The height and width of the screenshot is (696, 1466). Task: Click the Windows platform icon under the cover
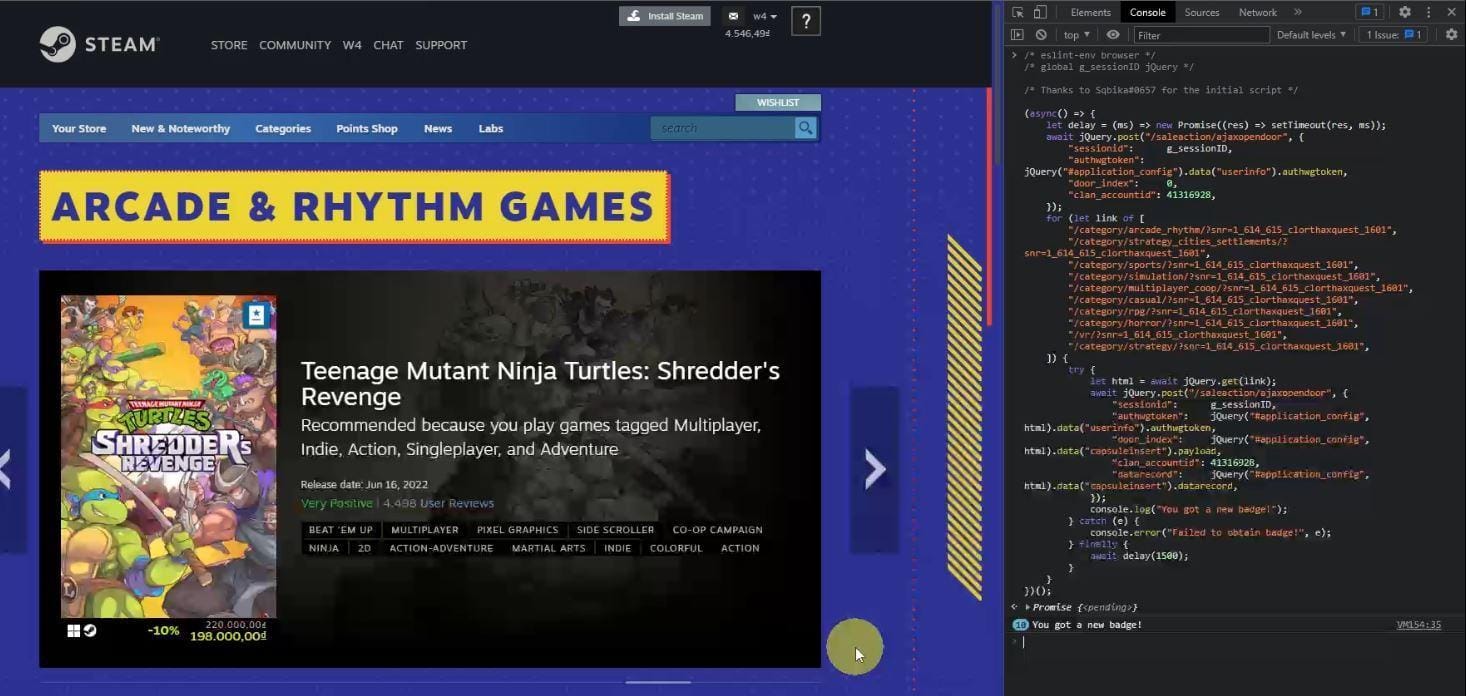pyautogui.click(x=73, y=631)
